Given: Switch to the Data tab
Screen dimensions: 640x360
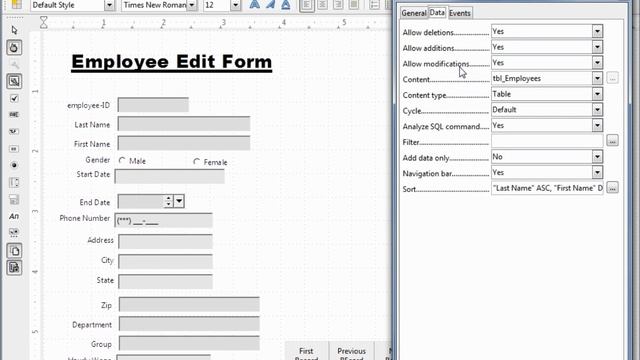Looking at the screenshot, I should (437, 13).
